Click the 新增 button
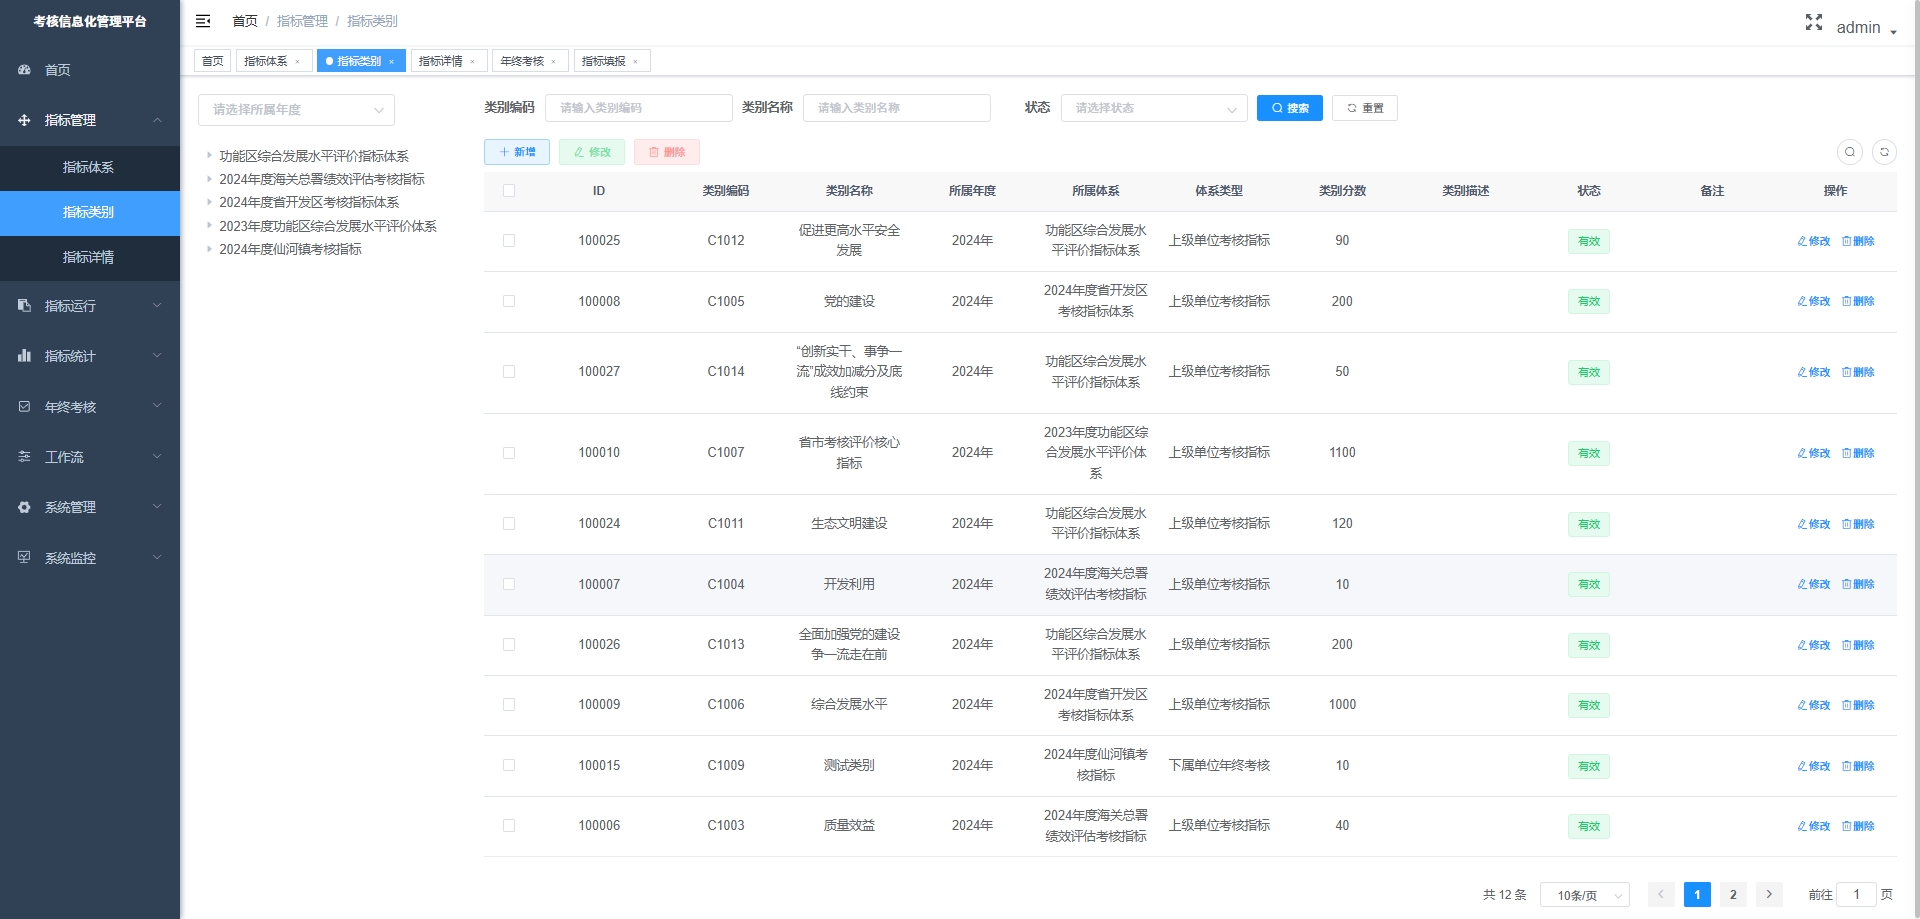1920x919 pixels. click(517, 152)
